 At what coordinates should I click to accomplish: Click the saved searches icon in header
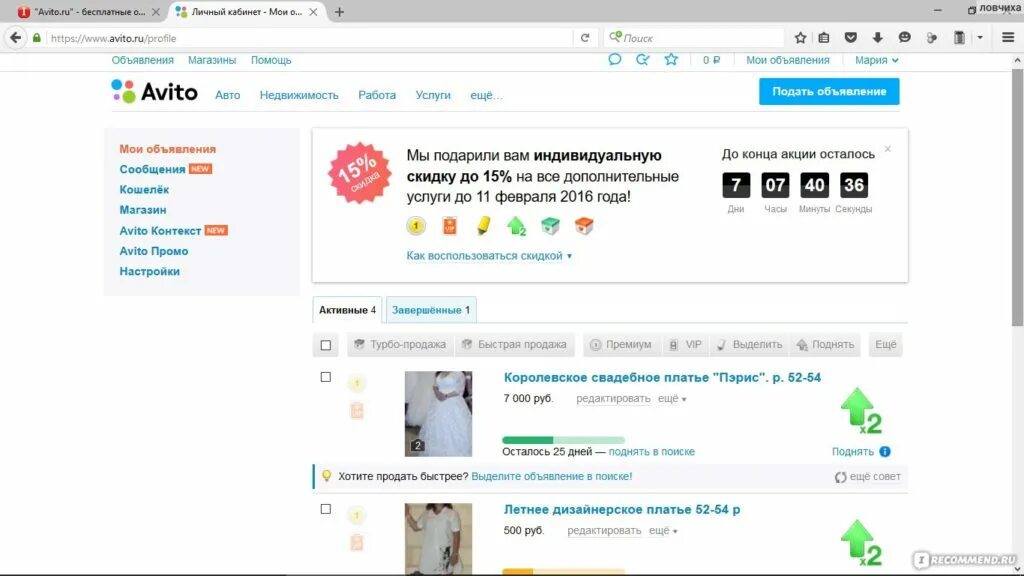(643, 59)
